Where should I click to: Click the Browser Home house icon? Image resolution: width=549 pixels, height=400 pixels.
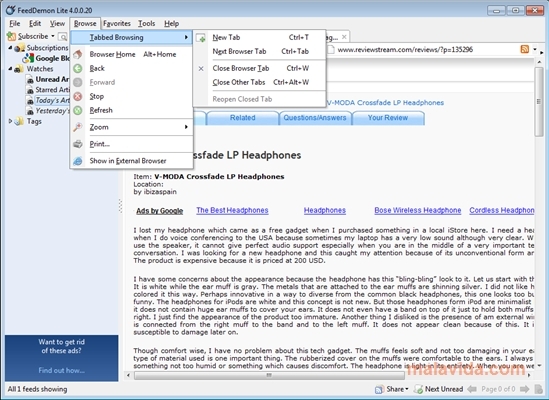pos(78,54)
